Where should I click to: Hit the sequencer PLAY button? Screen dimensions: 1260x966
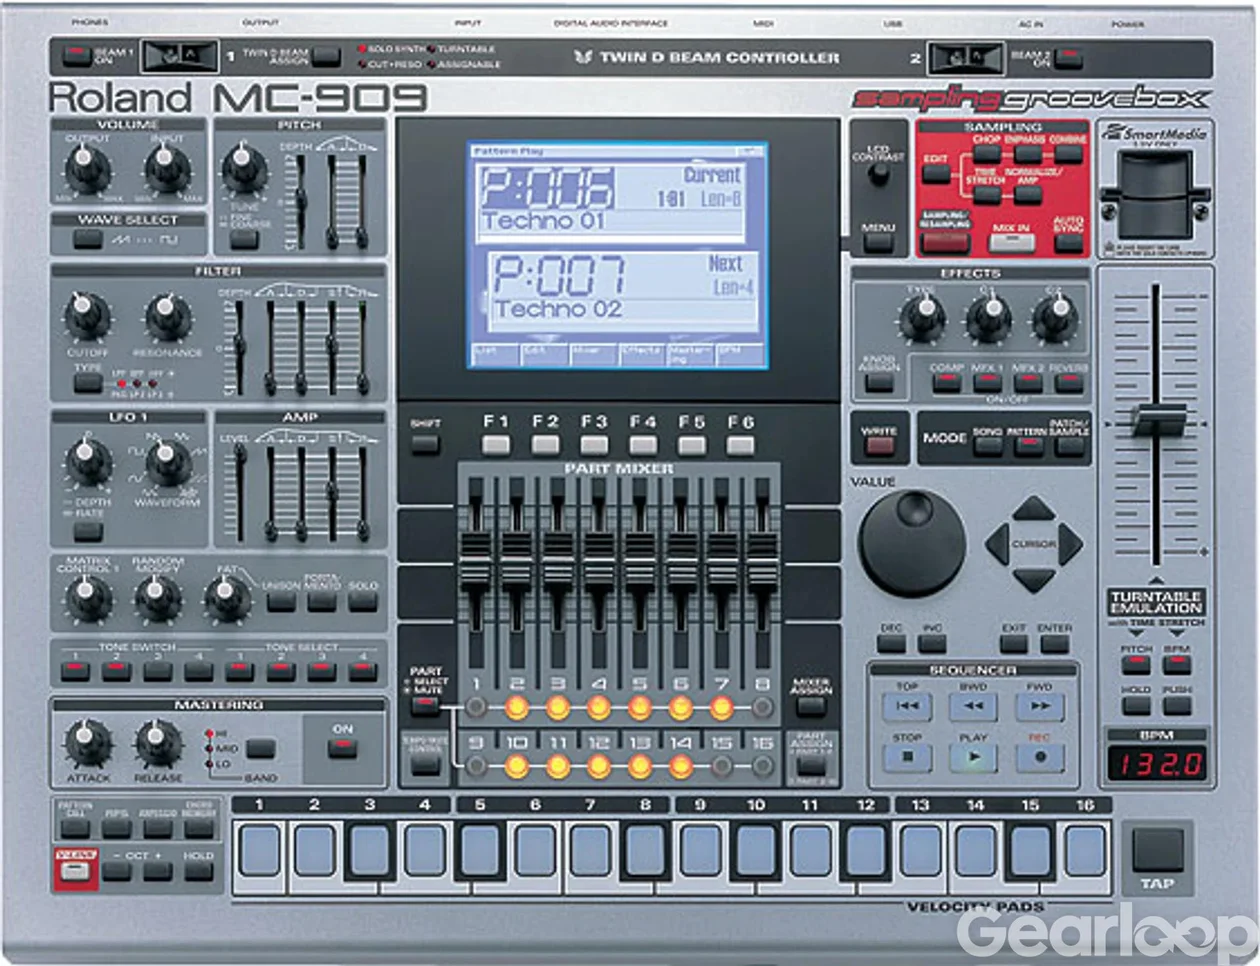click(x=973, y=757)
